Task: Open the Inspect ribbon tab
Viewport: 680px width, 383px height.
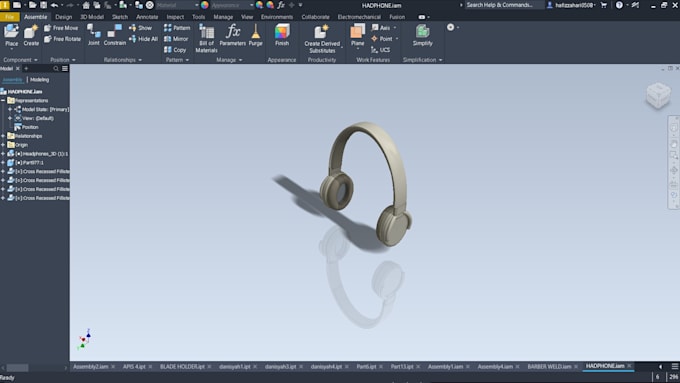Action: pyautogui.click(x=175, y=17)
